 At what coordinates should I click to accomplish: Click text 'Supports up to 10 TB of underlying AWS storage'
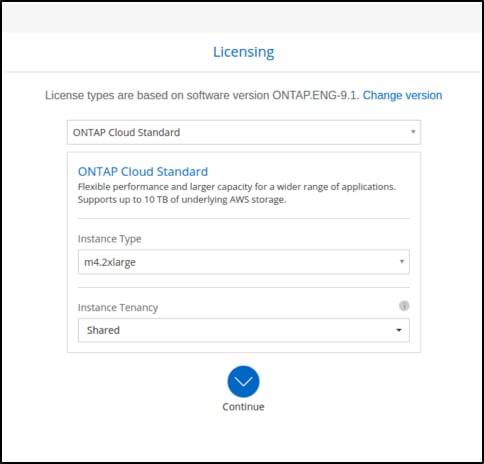tap(182, 200)
